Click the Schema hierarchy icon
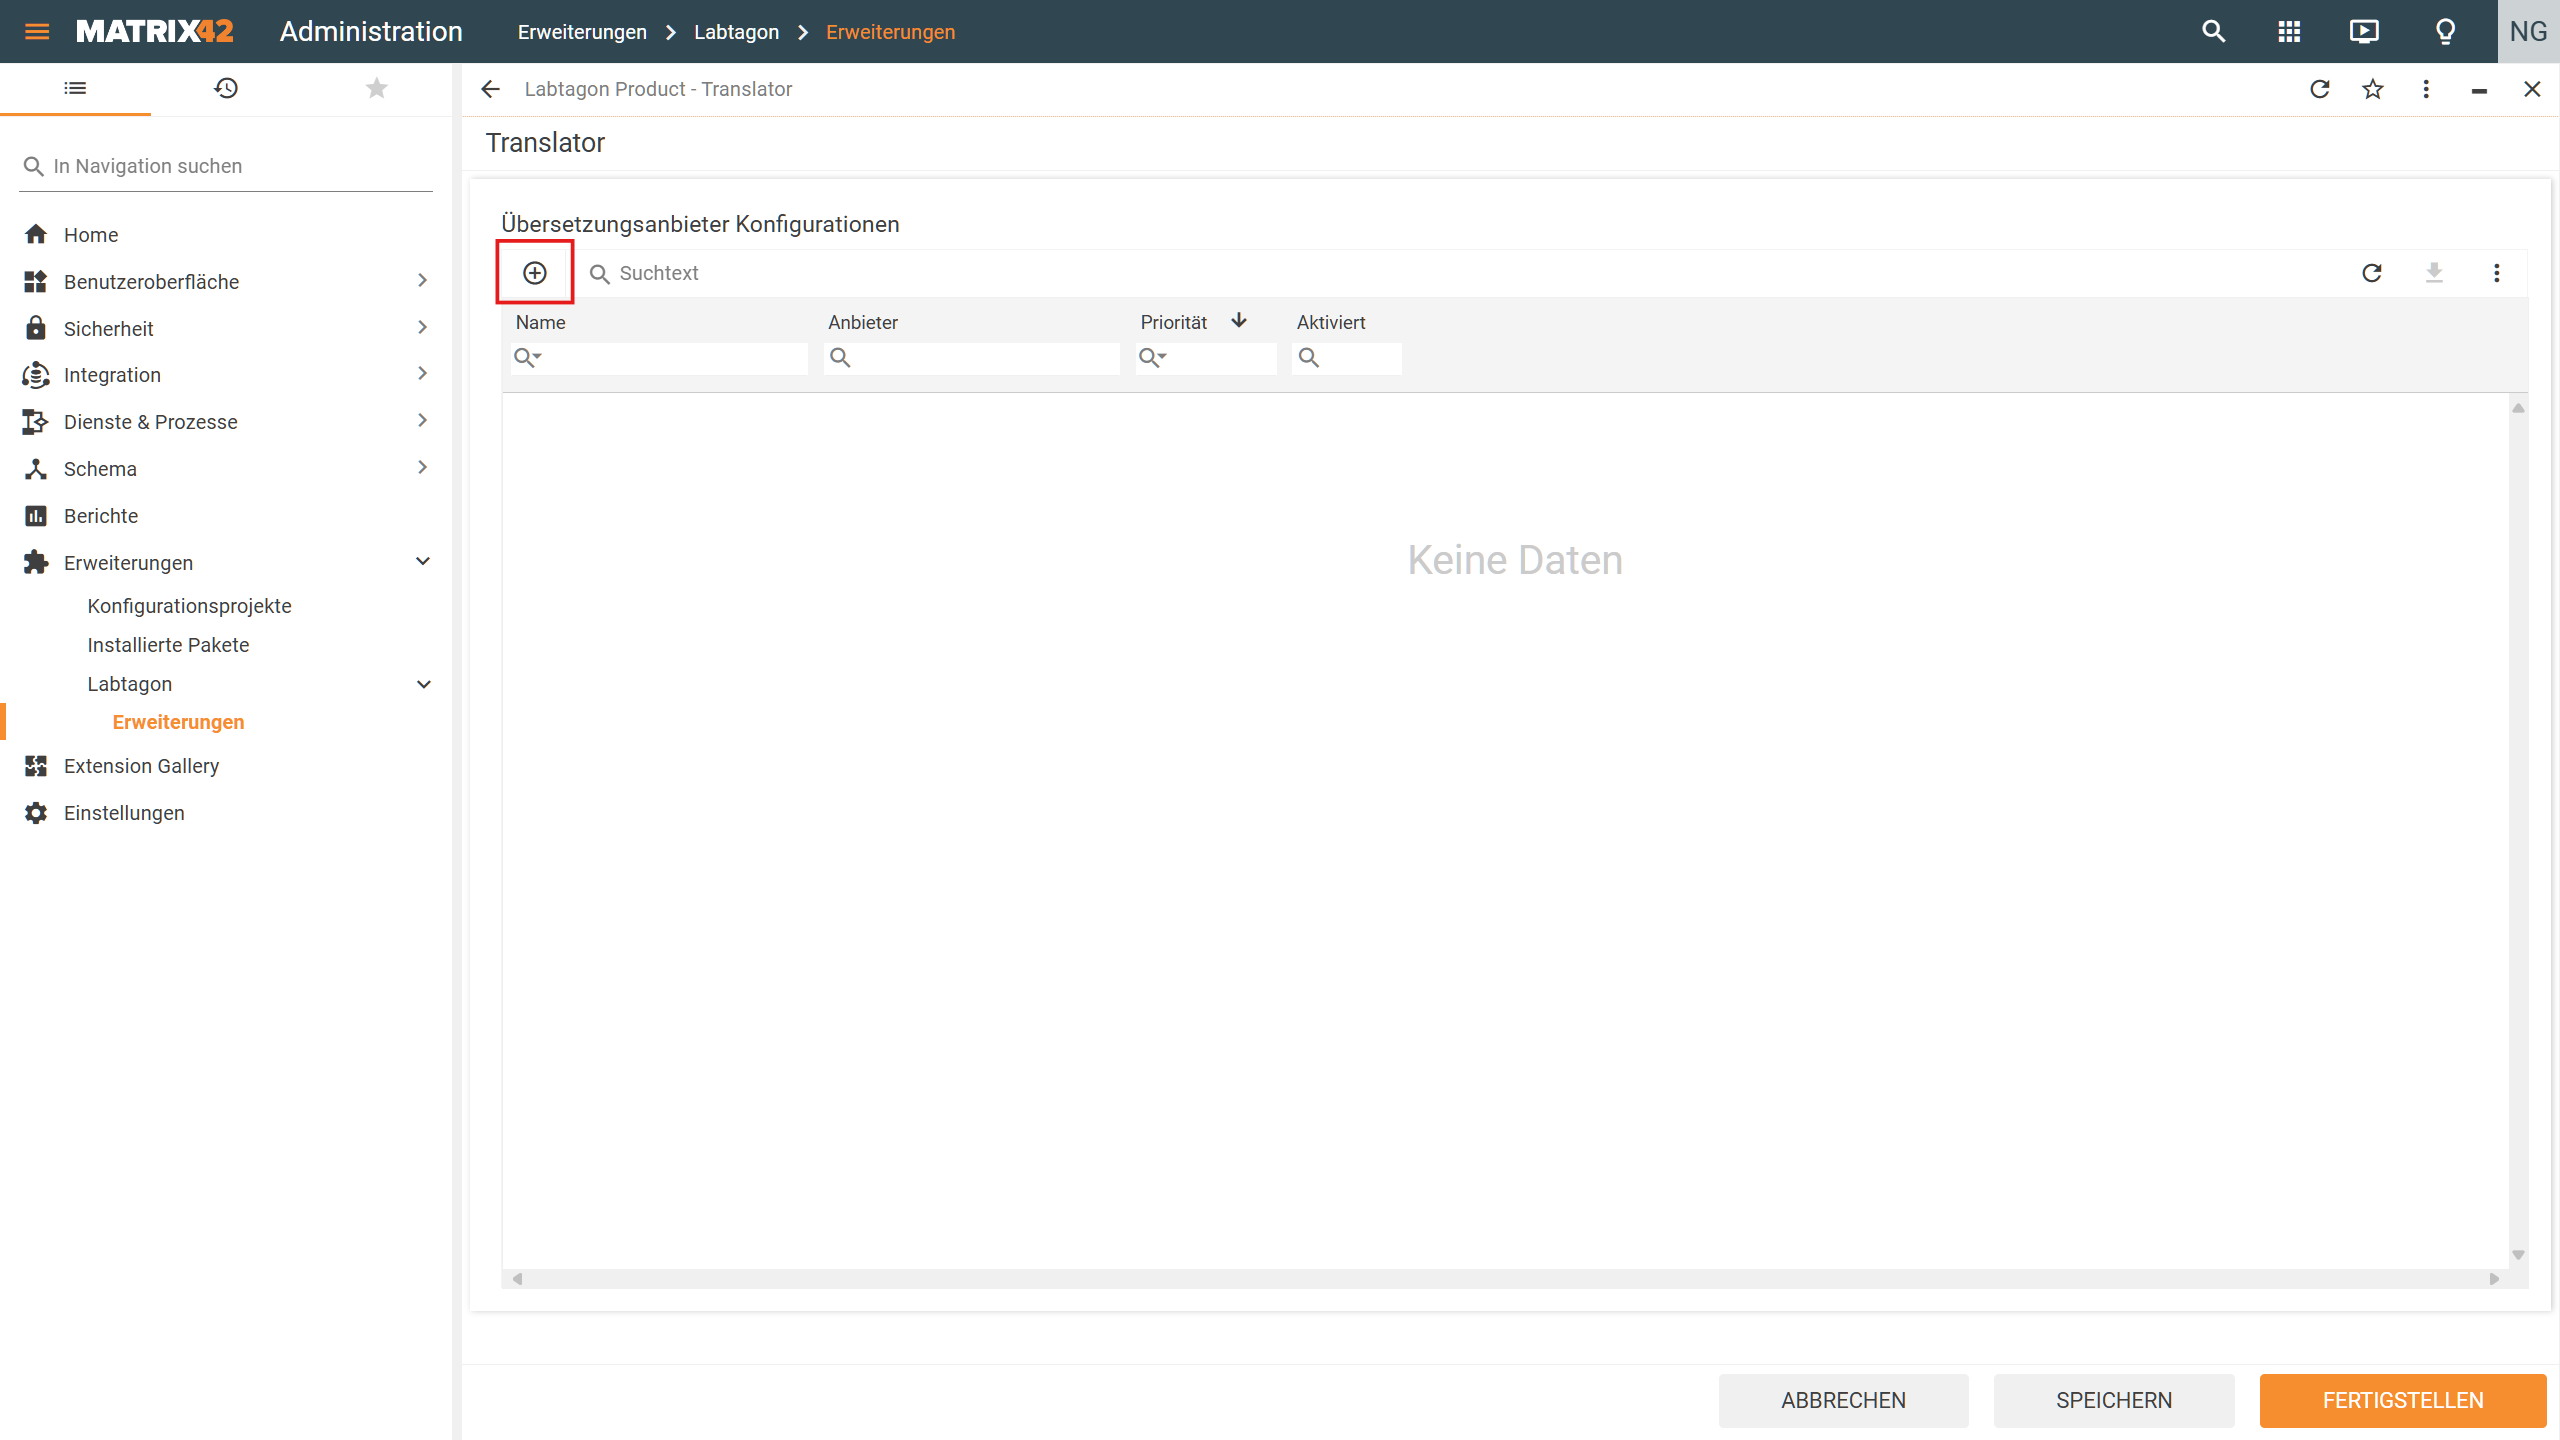 (36, 468)
